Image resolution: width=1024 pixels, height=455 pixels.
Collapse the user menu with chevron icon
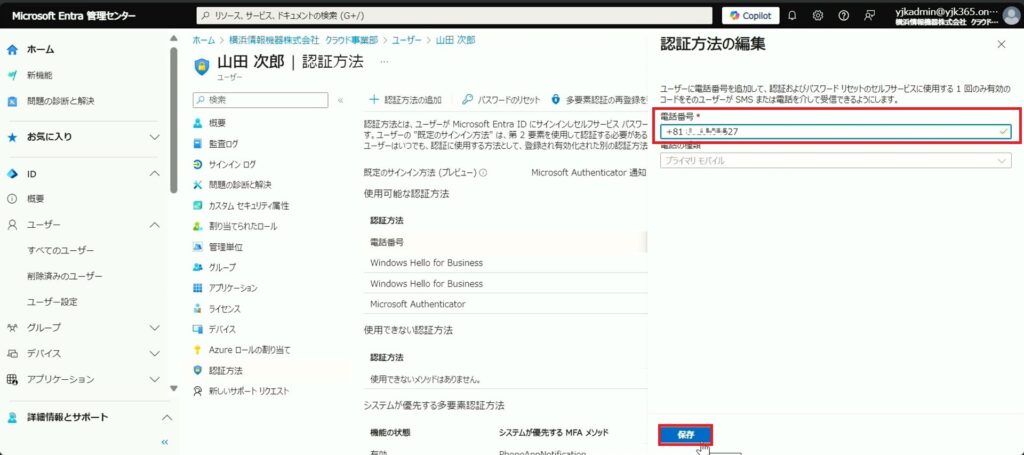pyautogui.click(x=340, y=101)
